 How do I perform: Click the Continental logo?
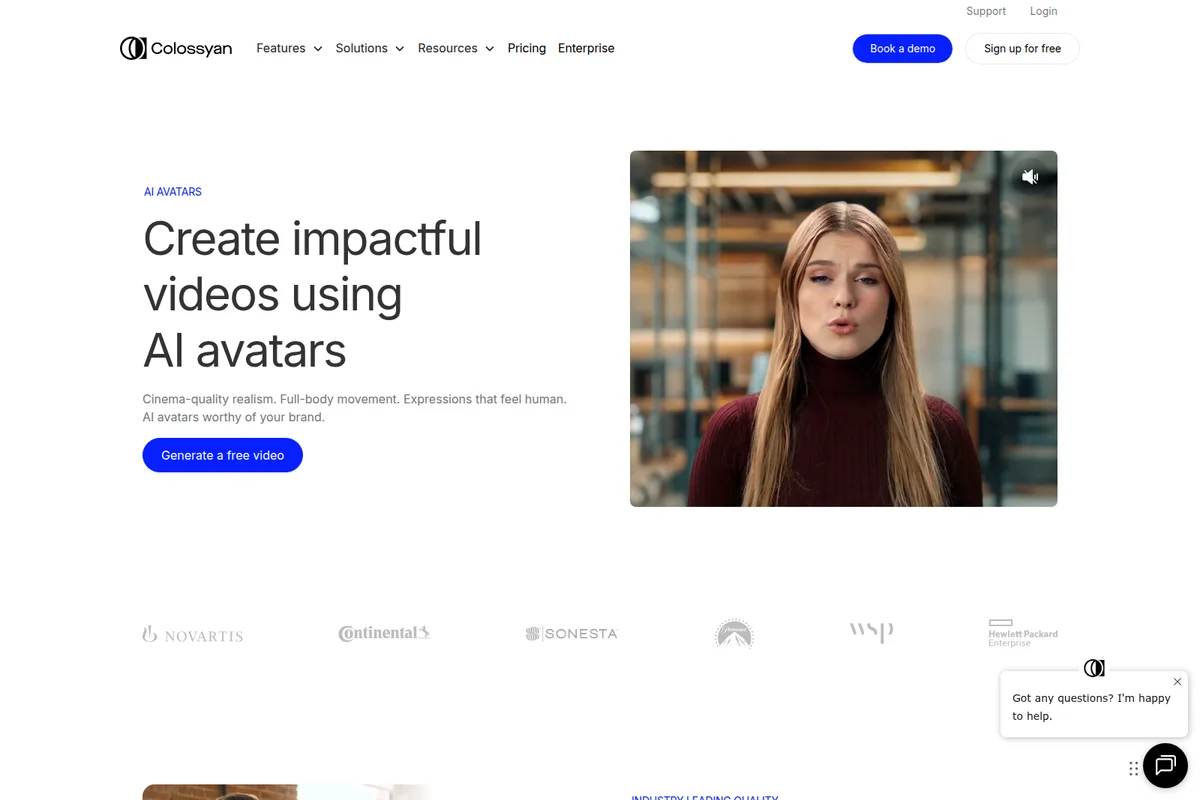[384, 632]
